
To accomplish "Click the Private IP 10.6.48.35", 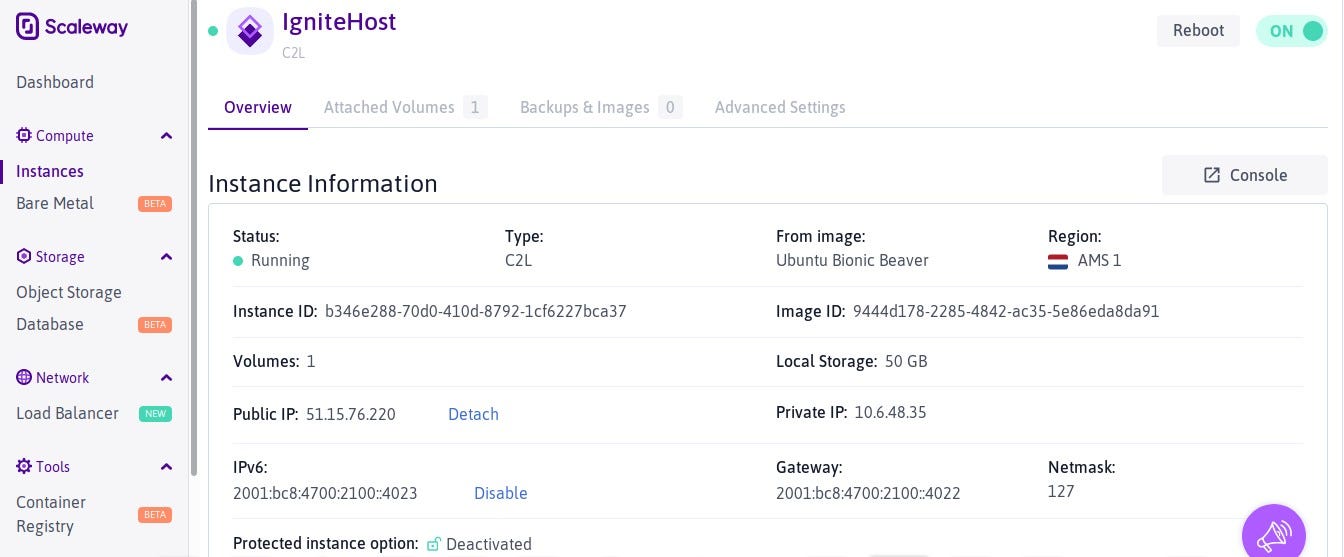I will [x=890, y=412].
